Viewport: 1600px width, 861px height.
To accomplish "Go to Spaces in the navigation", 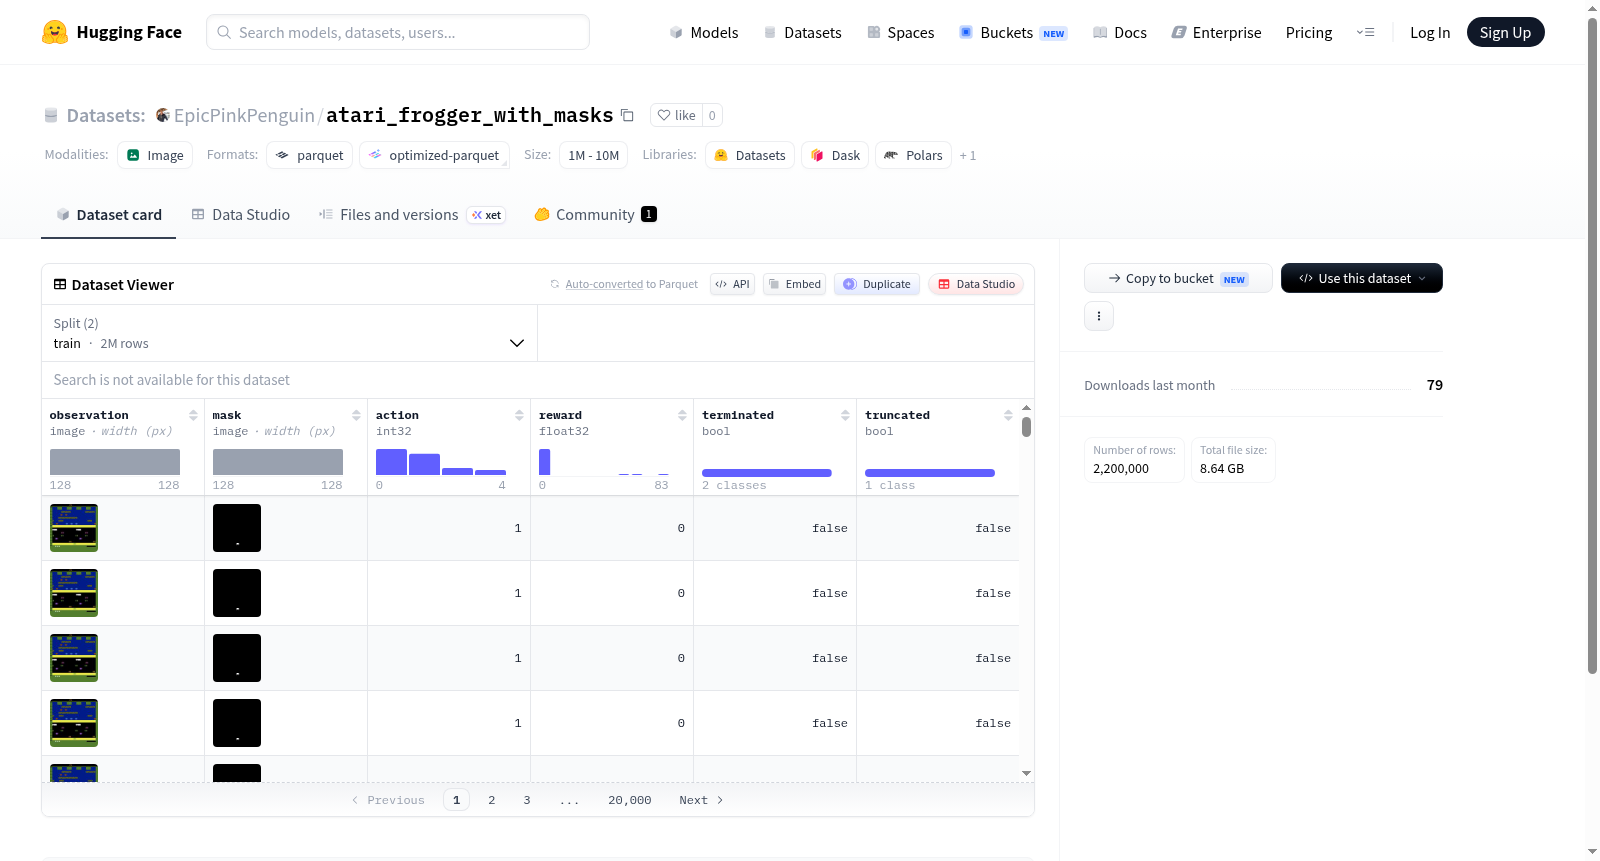I will pos(901,33).
